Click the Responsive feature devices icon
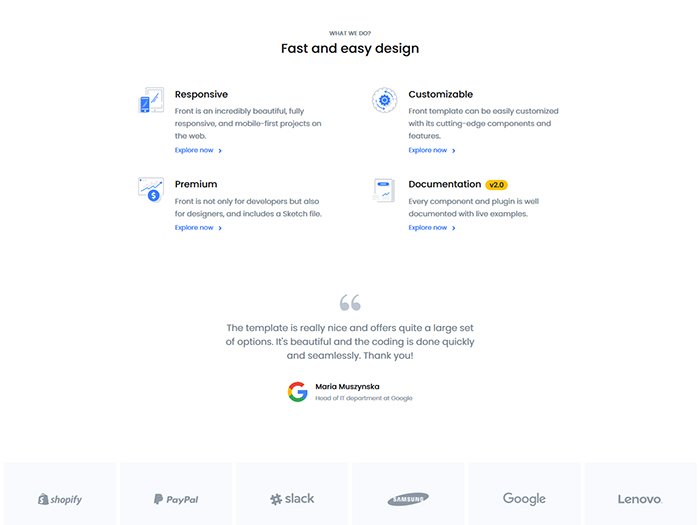 (x=150, y=100)
